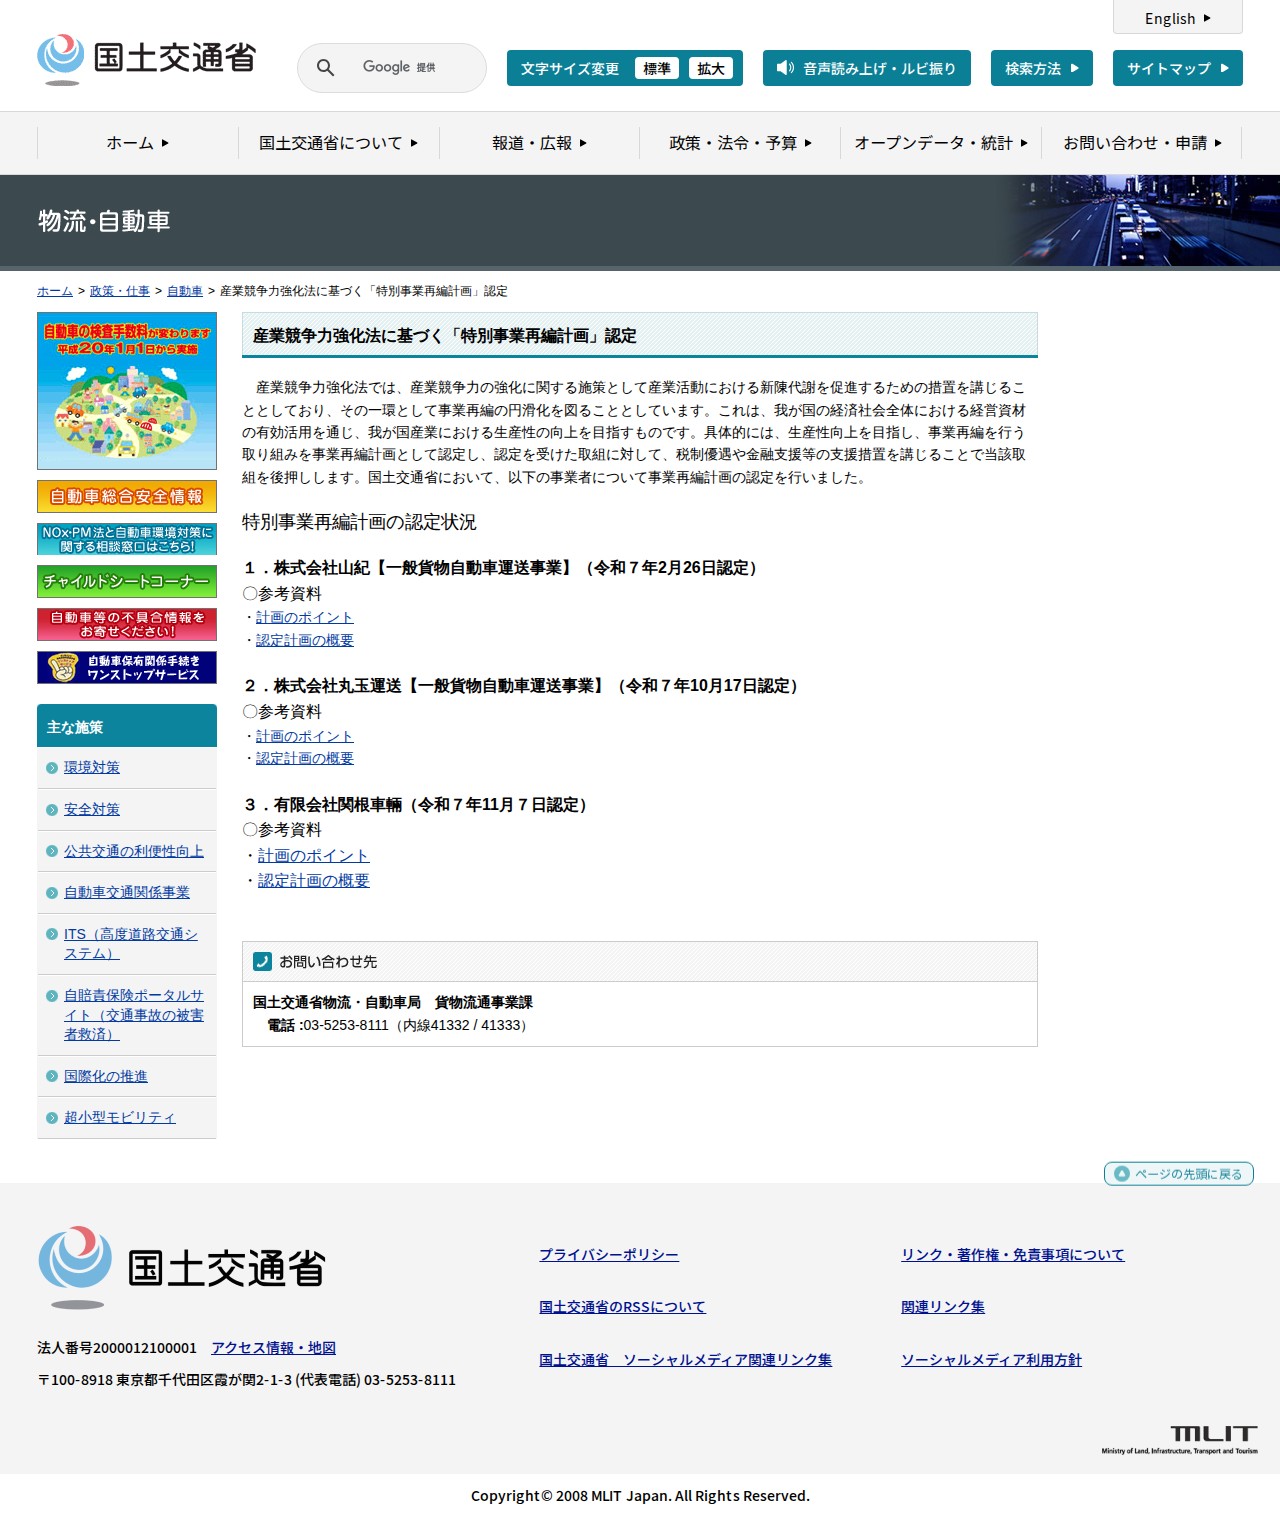Open the 国際化の推進 sidebar link

pyautogui.click(x=106, y=1076)
